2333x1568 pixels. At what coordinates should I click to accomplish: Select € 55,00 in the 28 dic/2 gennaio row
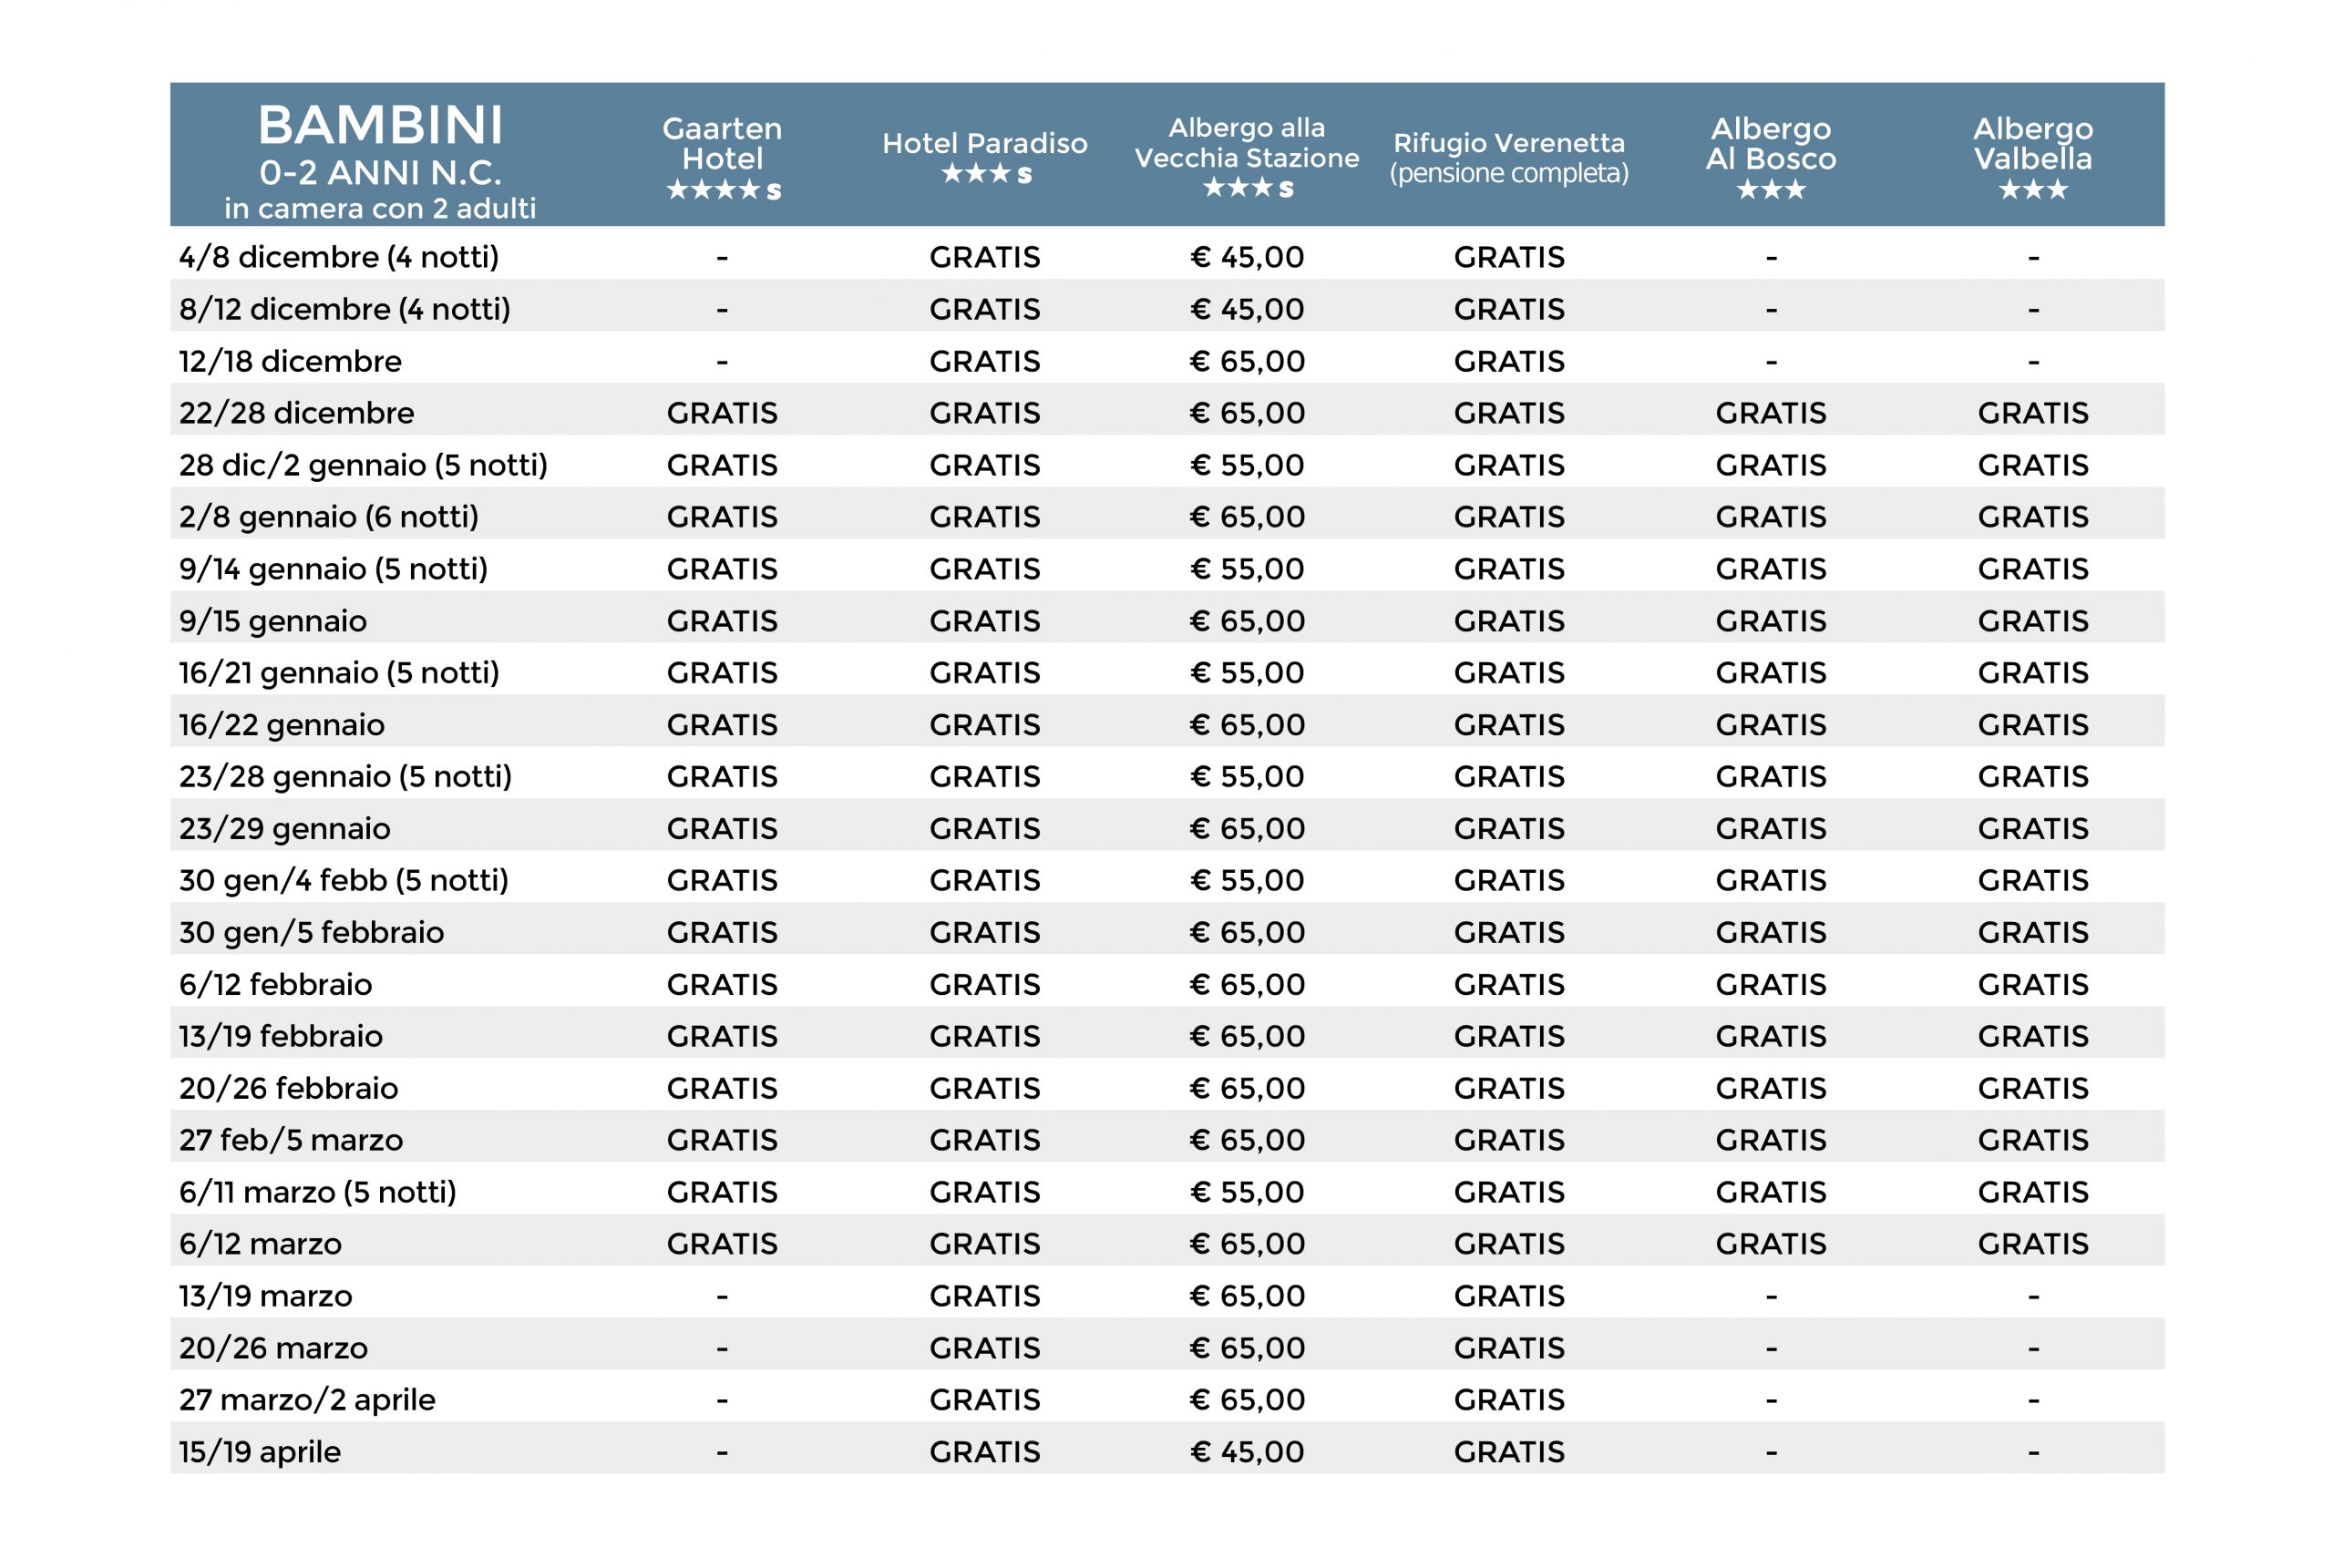click(1247, 465)
